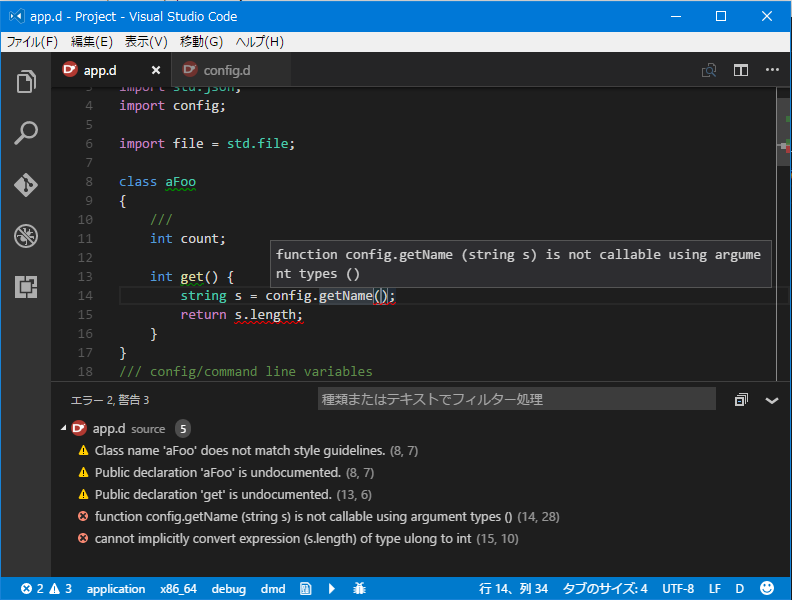This screenshot has height=600, width=792.
Task: Click the line and column indicator 行 14、列 34
Action: click(513, 589)
